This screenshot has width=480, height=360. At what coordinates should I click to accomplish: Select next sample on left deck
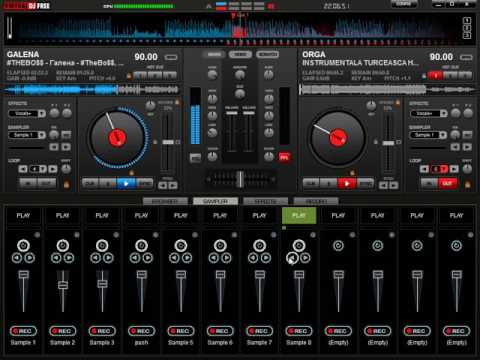click(x=66, y=147)
